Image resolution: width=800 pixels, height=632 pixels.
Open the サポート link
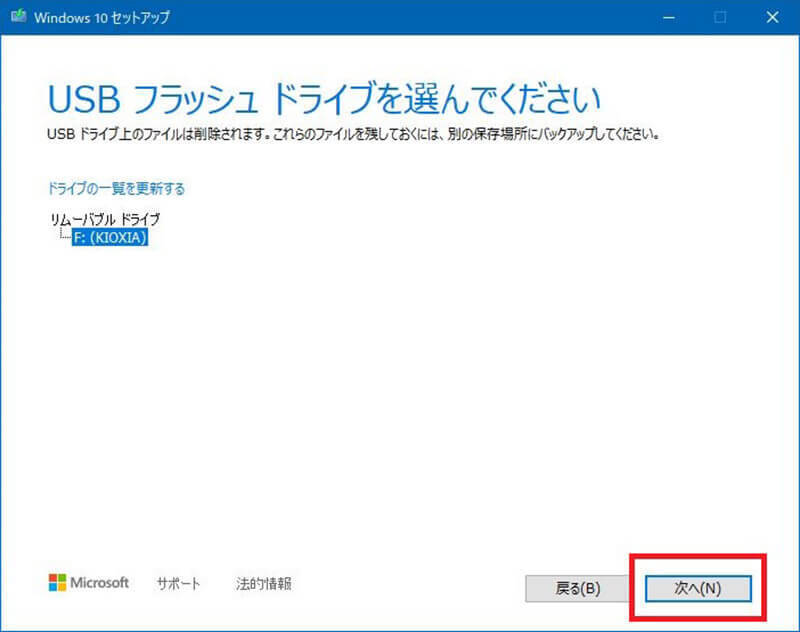178,584
